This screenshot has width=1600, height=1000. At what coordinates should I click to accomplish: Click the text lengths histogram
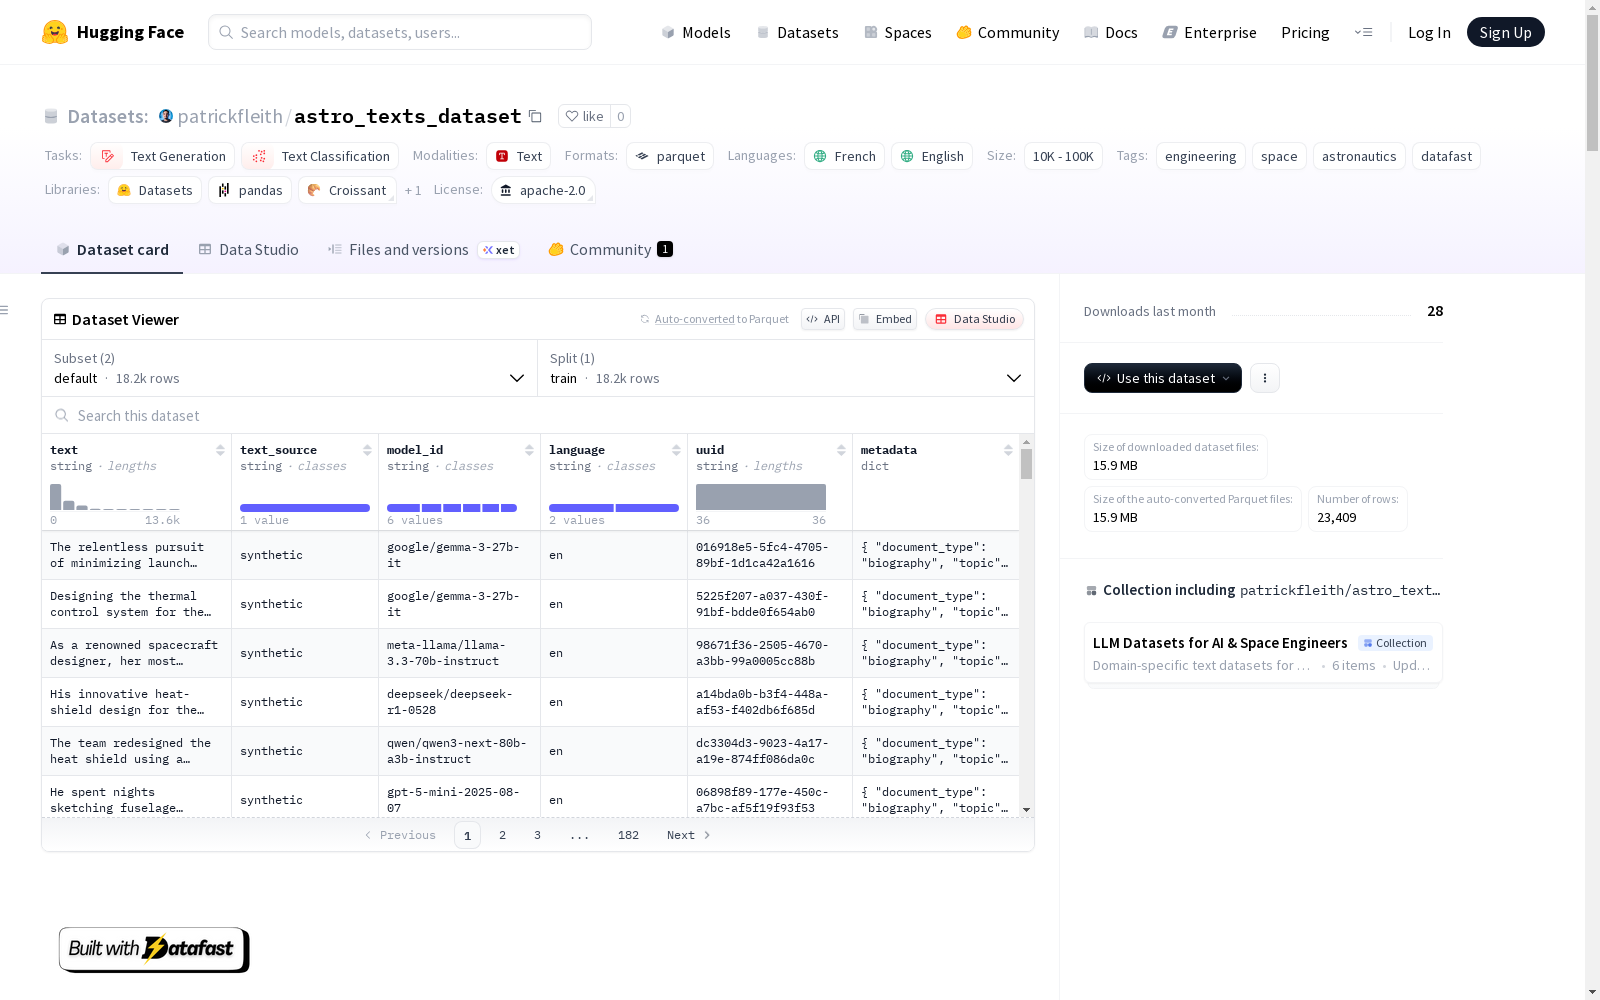pos(115,497)
